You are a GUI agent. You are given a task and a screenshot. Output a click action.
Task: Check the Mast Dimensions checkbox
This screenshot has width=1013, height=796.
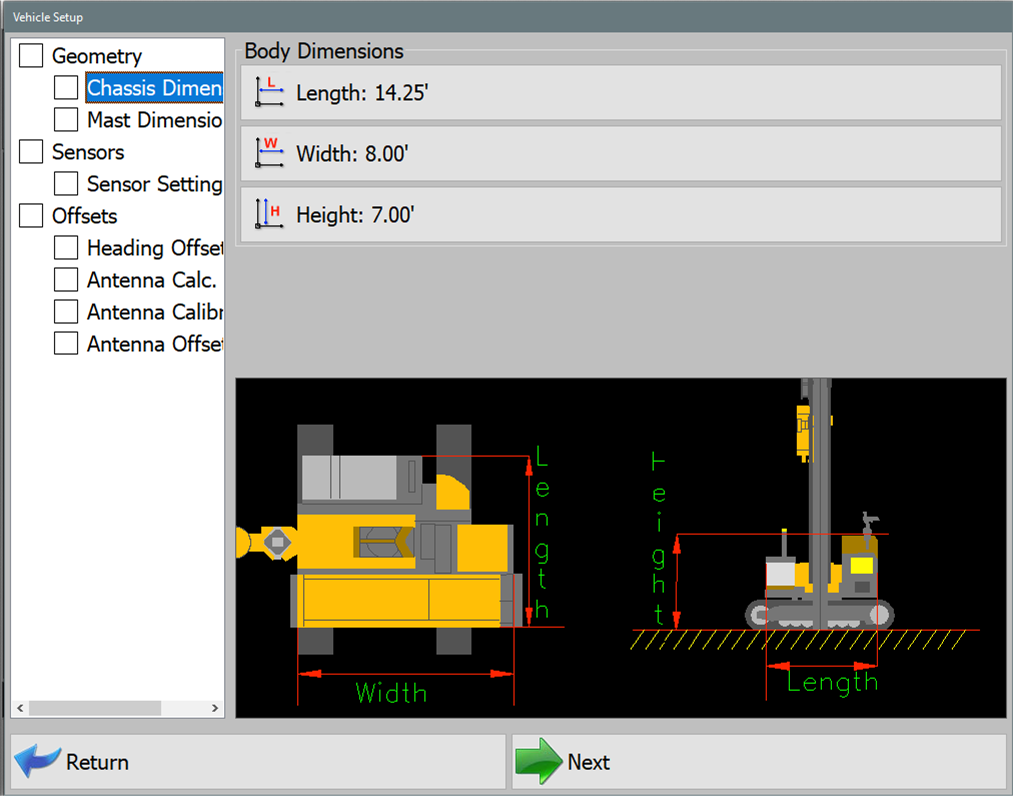pyautogui.click(x=65, y=120)
